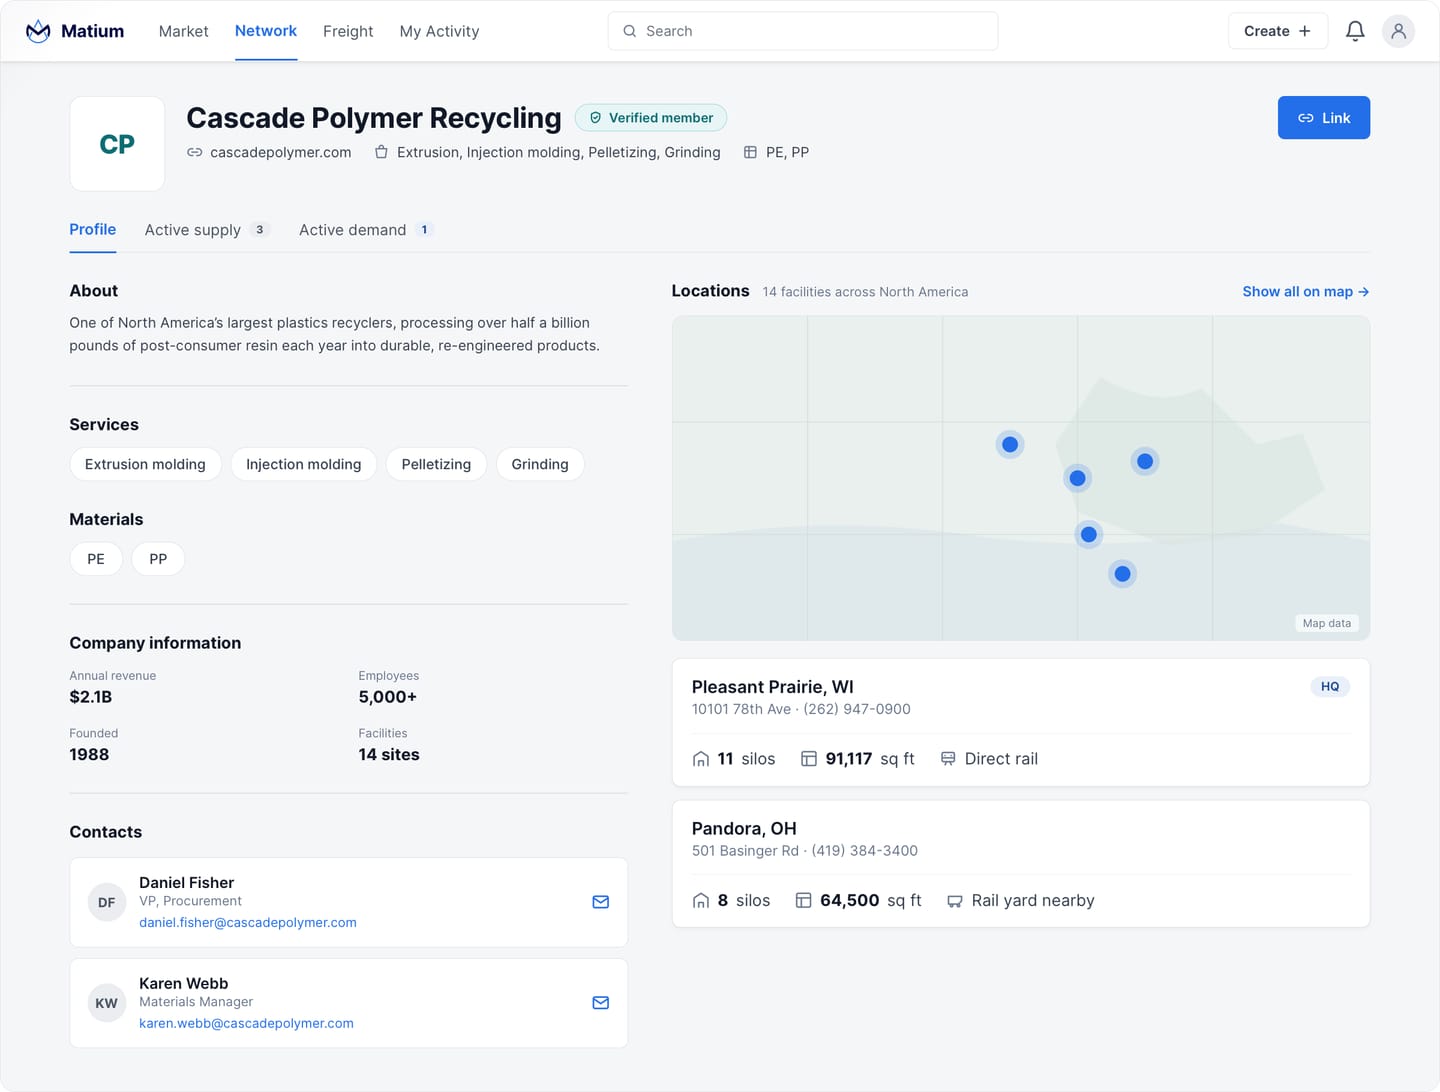This screenshot has width=1440, height=1092.
Task: Open the Create button
Action: point(1277,31)
